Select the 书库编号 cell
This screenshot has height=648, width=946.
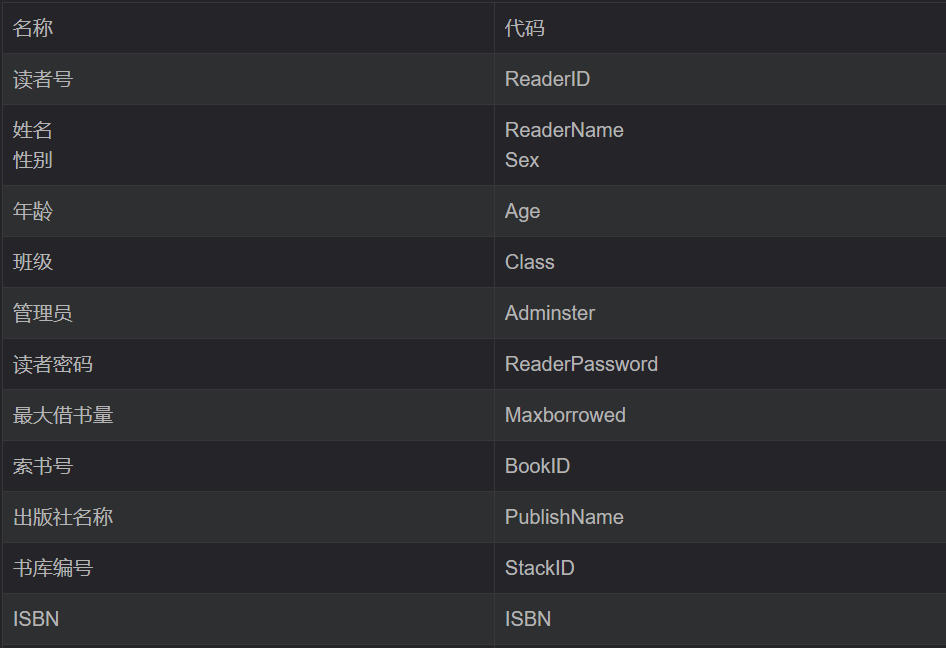coord(53,568)
